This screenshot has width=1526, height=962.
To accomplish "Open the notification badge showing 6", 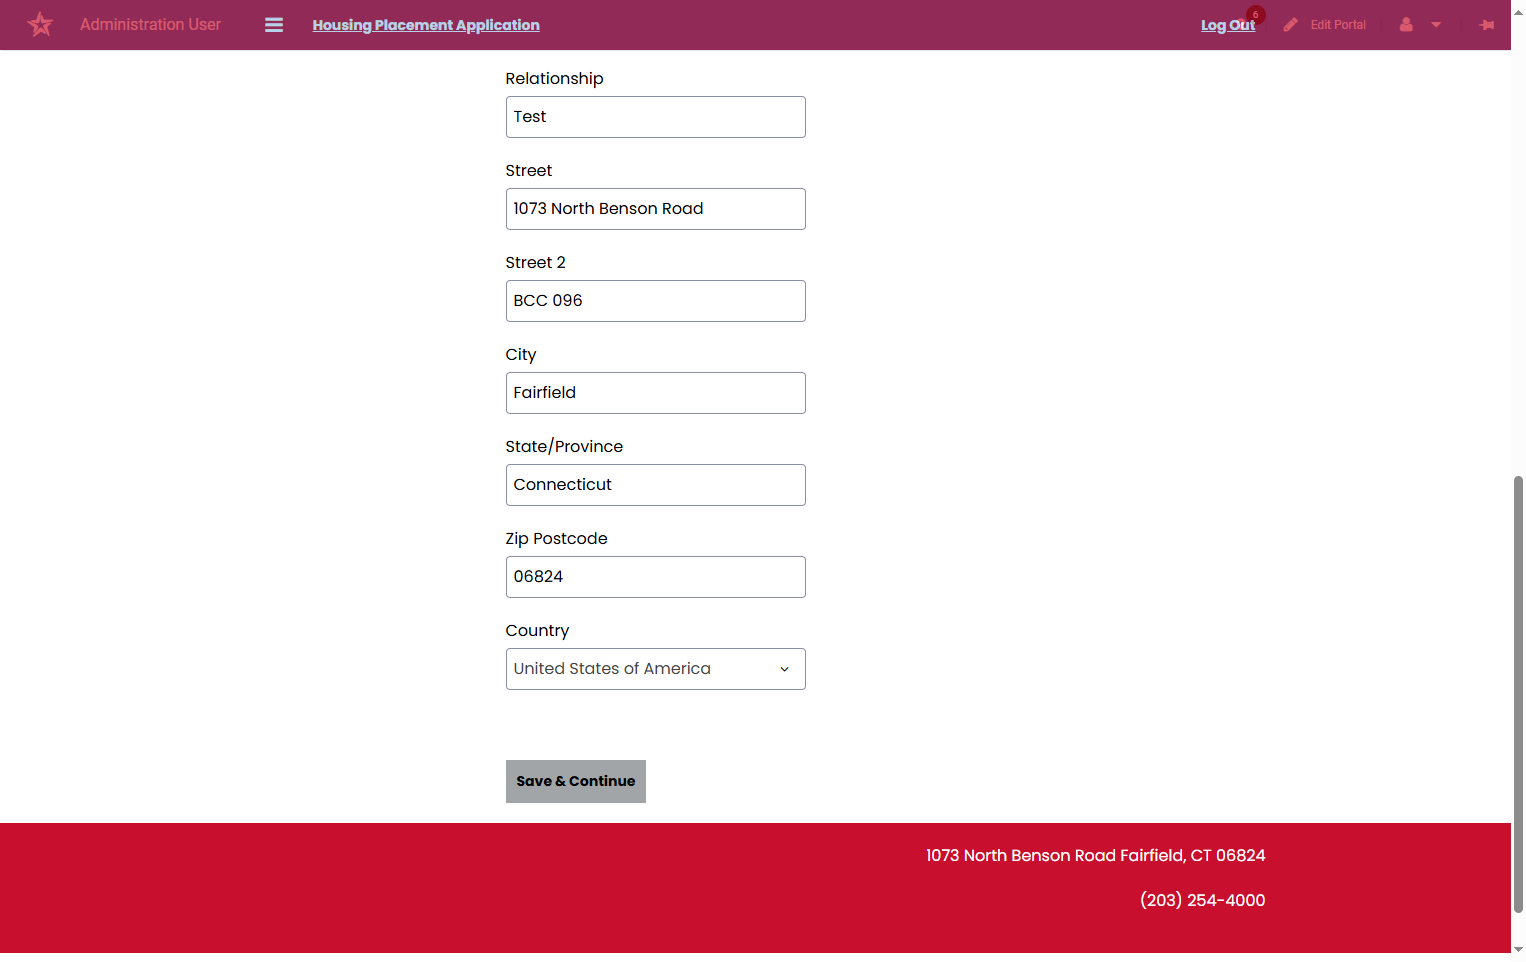I will (x=1256, y=14).
